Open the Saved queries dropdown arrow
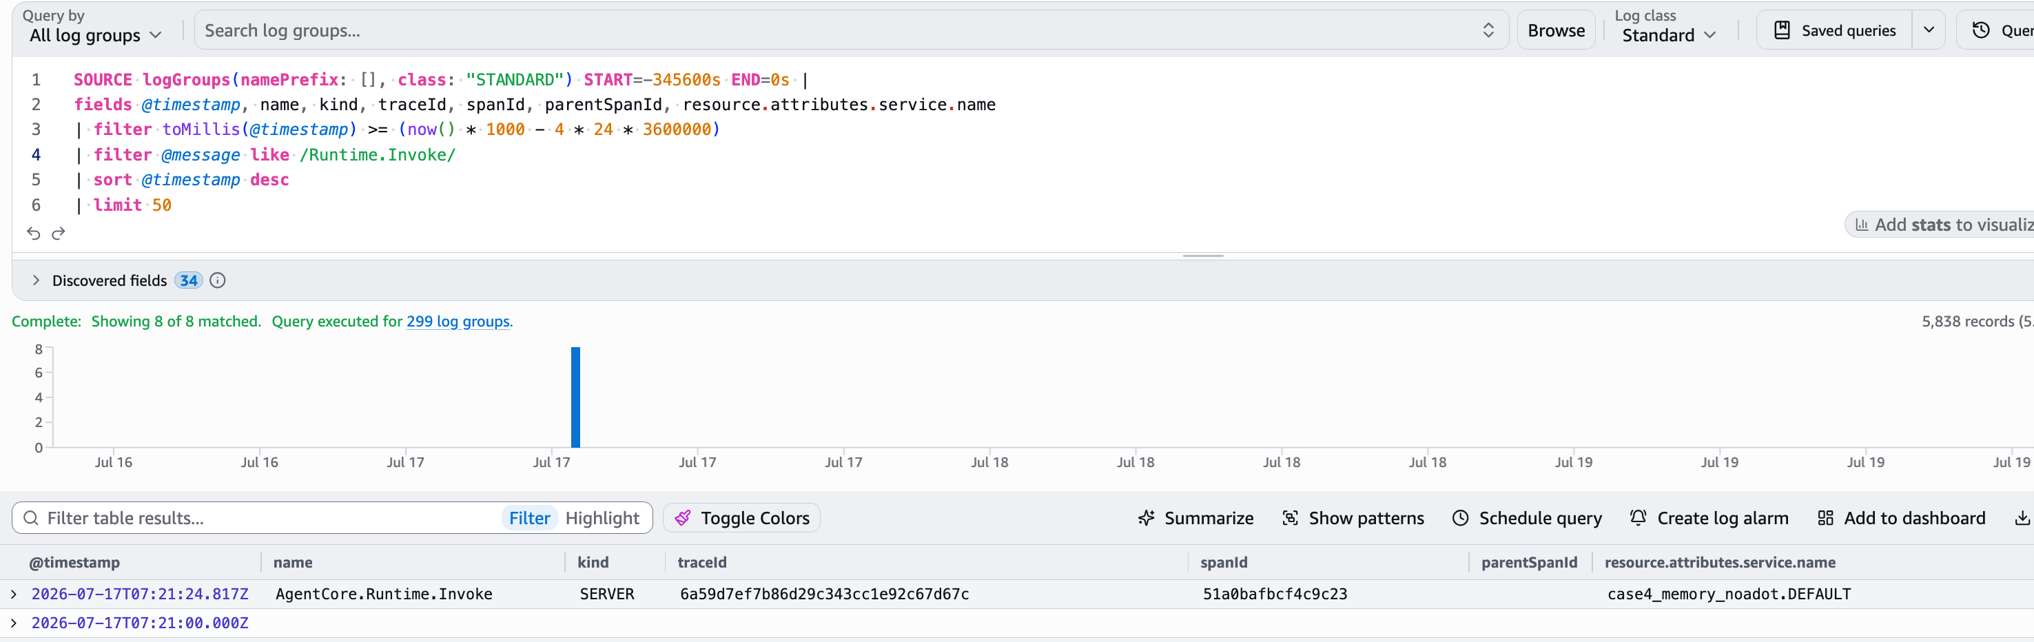2034x642 pixels. tap(1929, 30)
